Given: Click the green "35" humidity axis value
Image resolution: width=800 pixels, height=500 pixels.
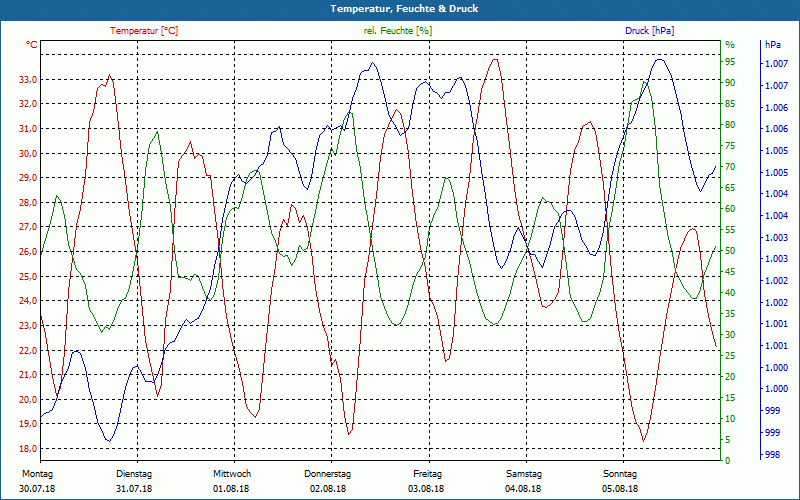Looking at the screenshot, I should (730, 314).
